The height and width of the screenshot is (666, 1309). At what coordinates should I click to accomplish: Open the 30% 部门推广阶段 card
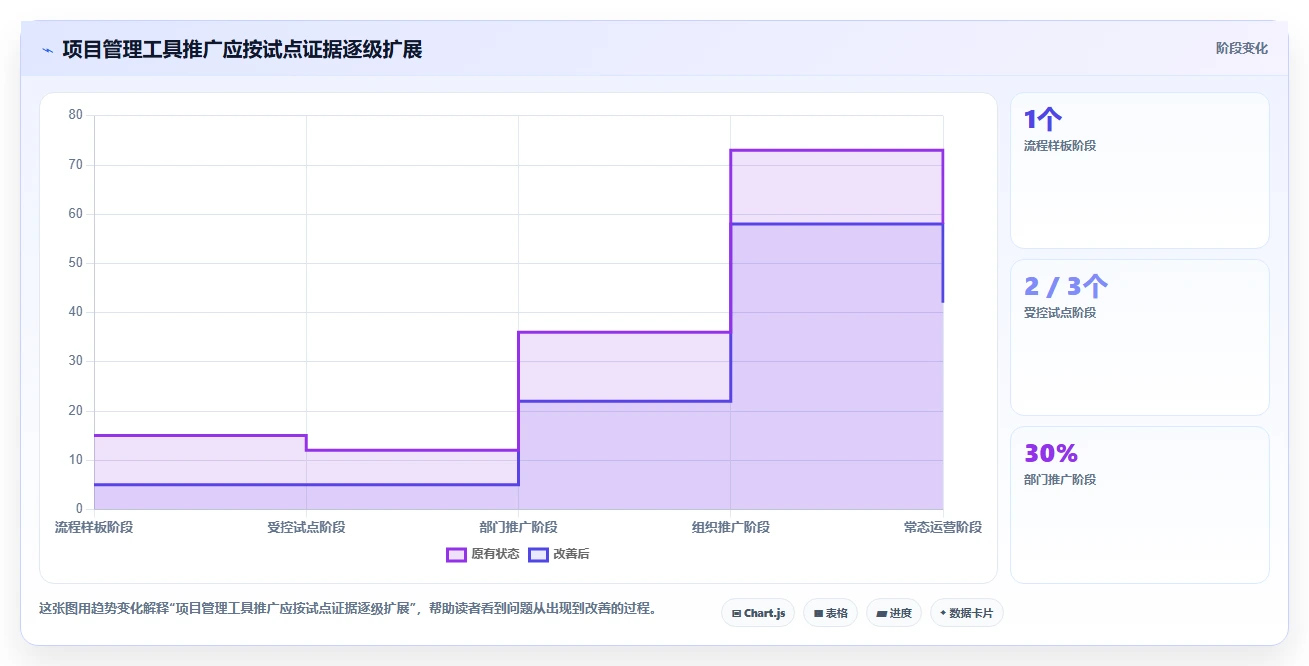coord(1140,505)
